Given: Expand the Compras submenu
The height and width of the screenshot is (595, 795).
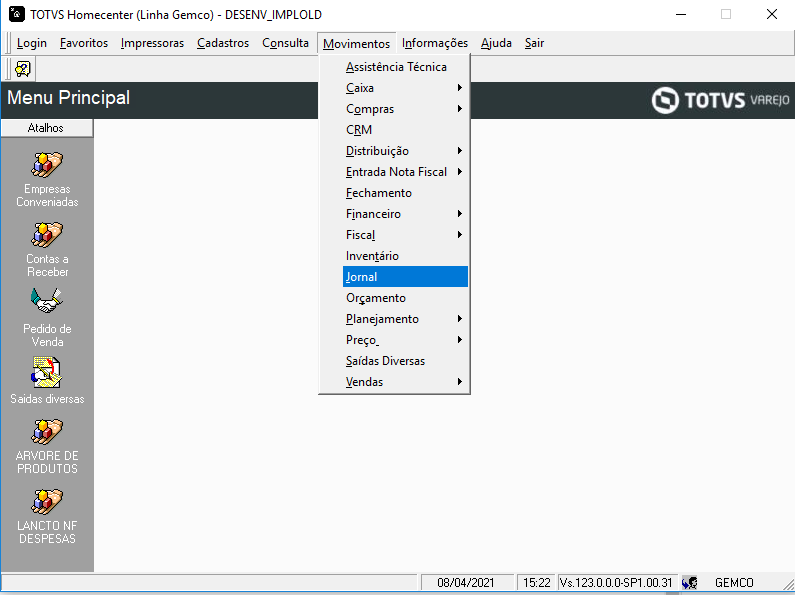Looking at the screenshot, I should click(x=405, y=109).
